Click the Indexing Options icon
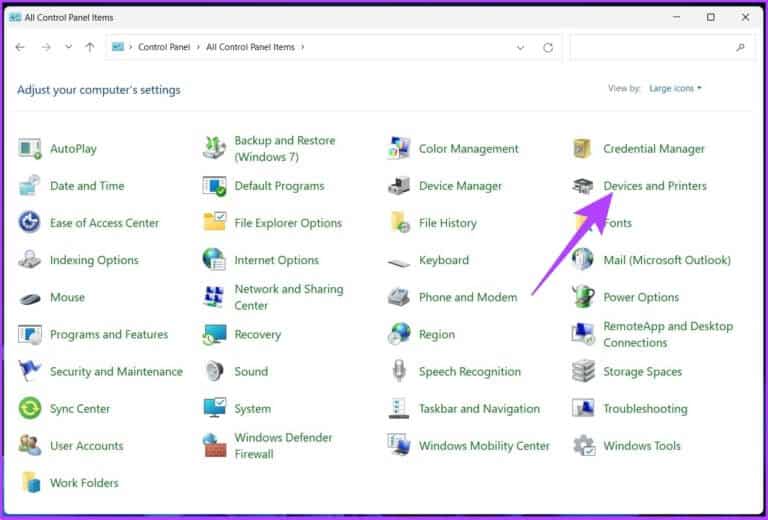The image size is (768, 520). pos(29,260)
